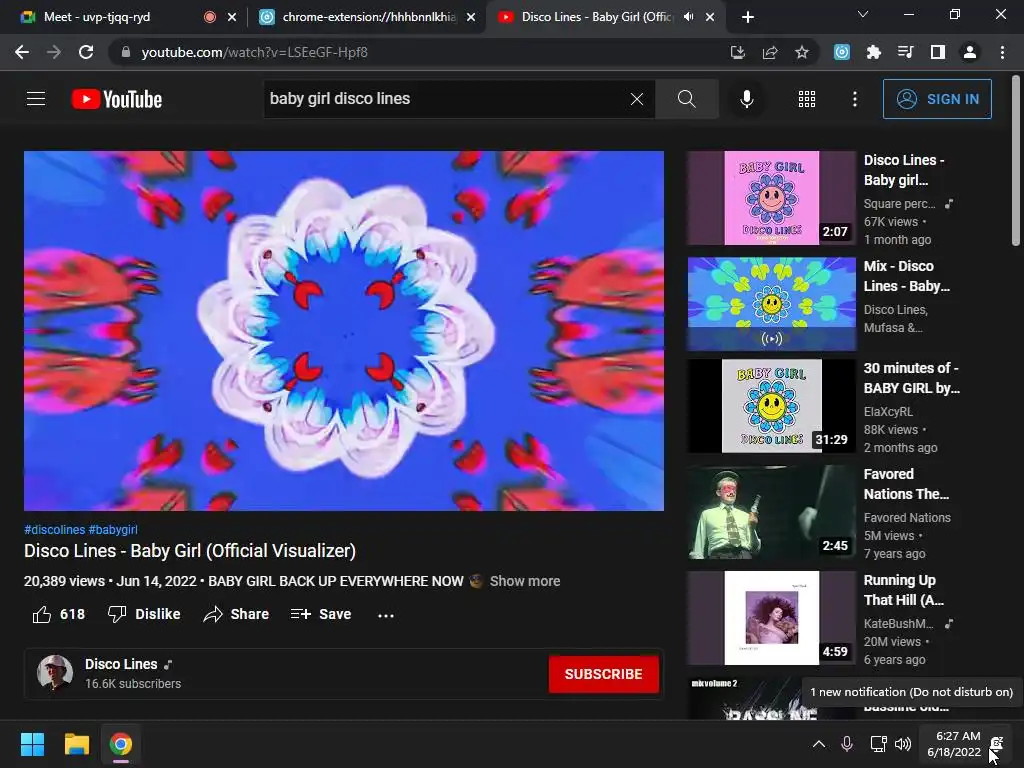Click the Sign In button
Screen dimensions: 1024x768
coord(937,99)
